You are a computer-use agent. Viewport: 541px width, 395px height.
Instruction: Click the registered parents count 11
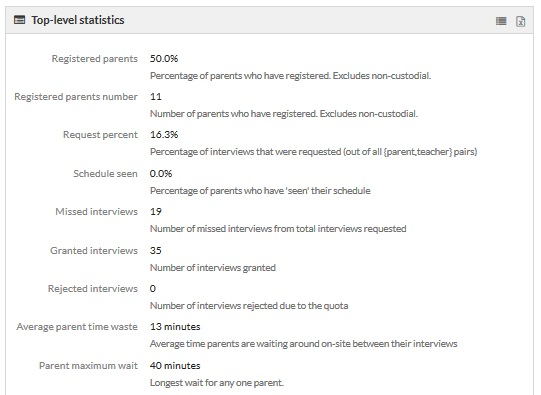pos(156,97)
